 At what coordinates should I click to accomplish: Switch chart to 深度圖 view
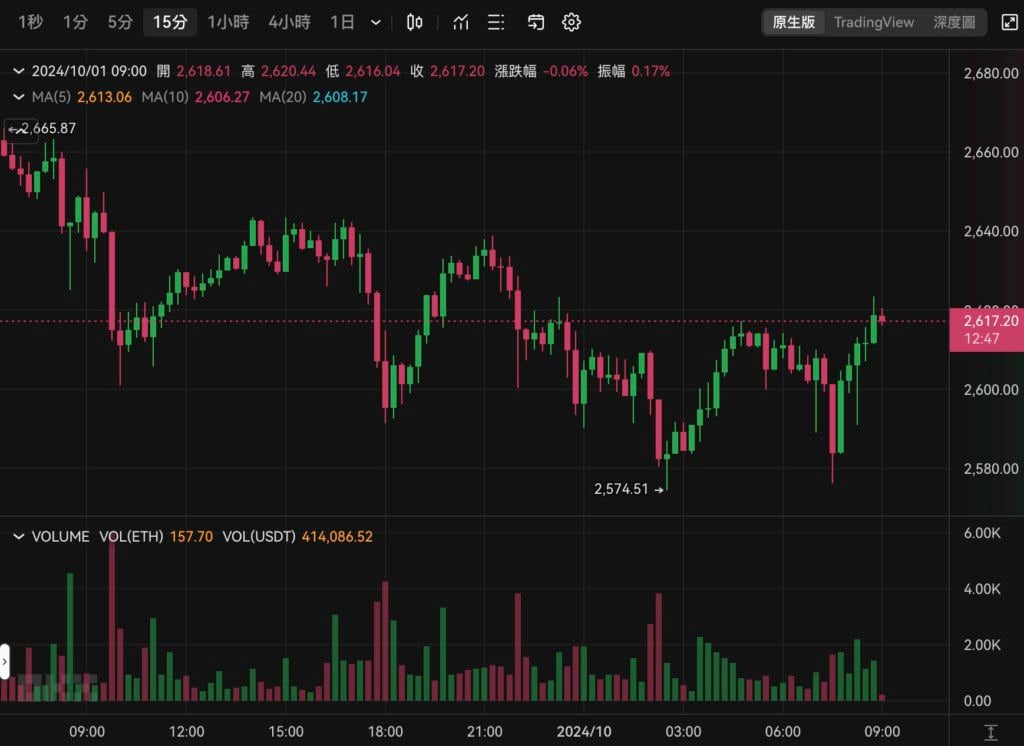click(x=954, y=22)
